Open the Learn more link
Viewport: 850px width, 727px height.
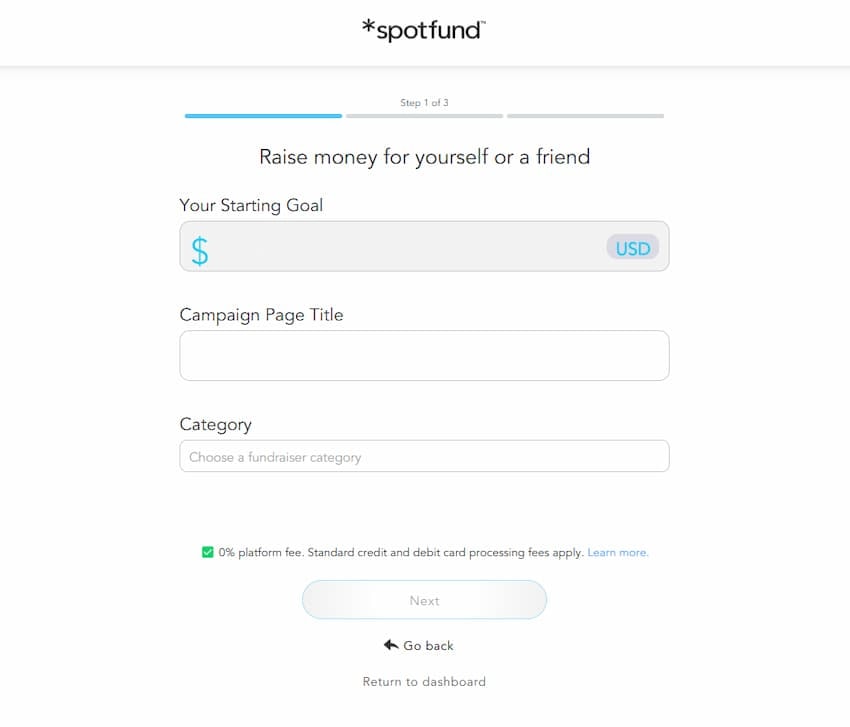618,552
